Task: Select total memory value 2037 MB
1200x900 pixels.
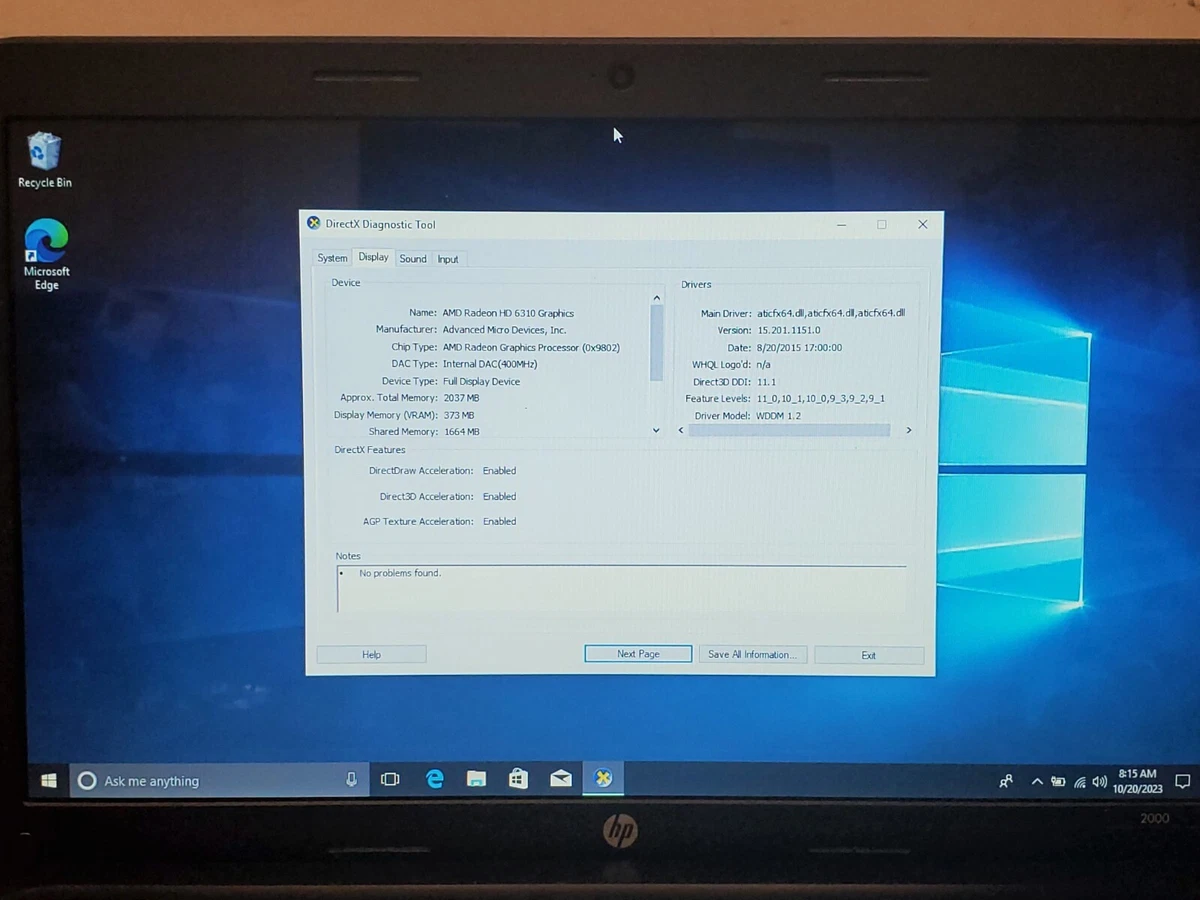Action: [461, 398]
